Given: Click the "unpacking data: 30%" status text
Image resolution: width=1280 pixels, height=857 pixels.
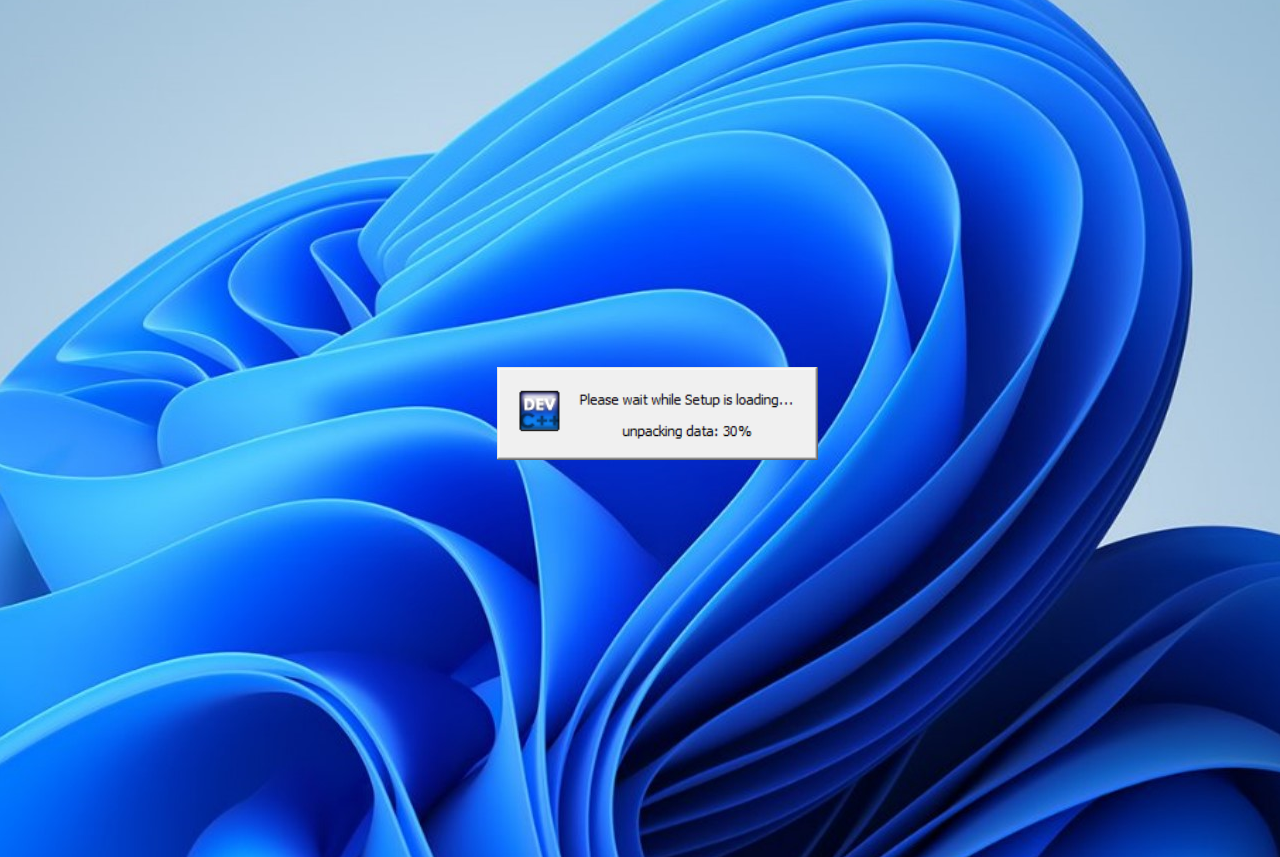Looking at the screenshot, I should point(686,431).
